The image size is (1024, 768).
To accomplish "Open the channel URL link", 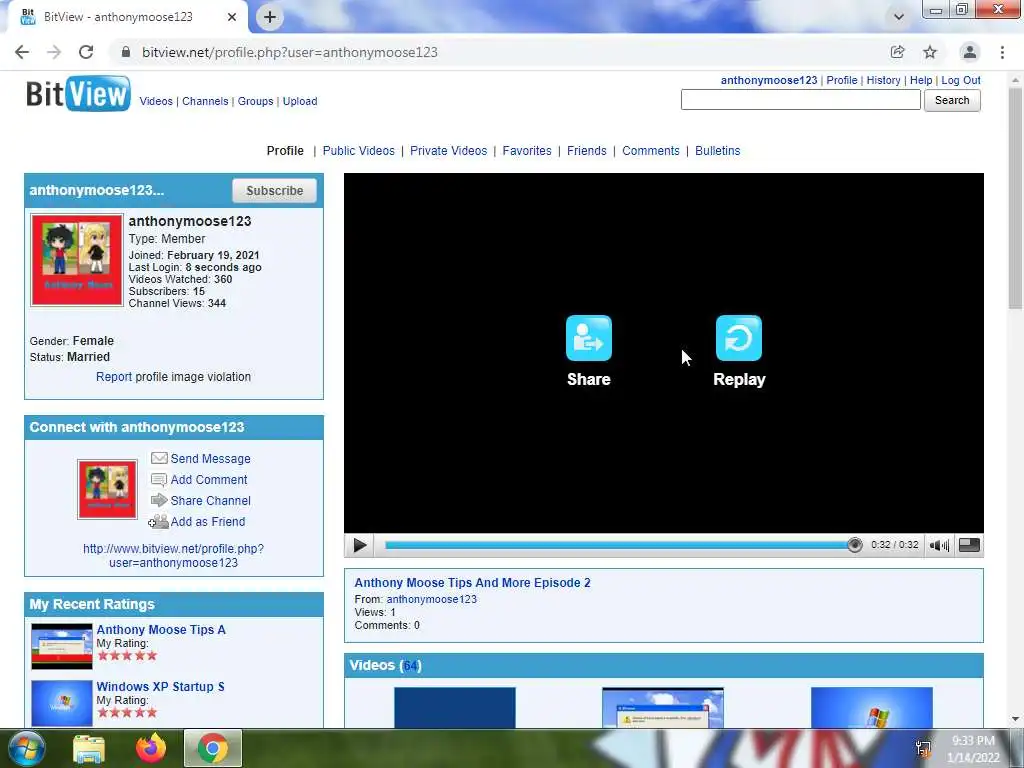I will pos(174,556).
